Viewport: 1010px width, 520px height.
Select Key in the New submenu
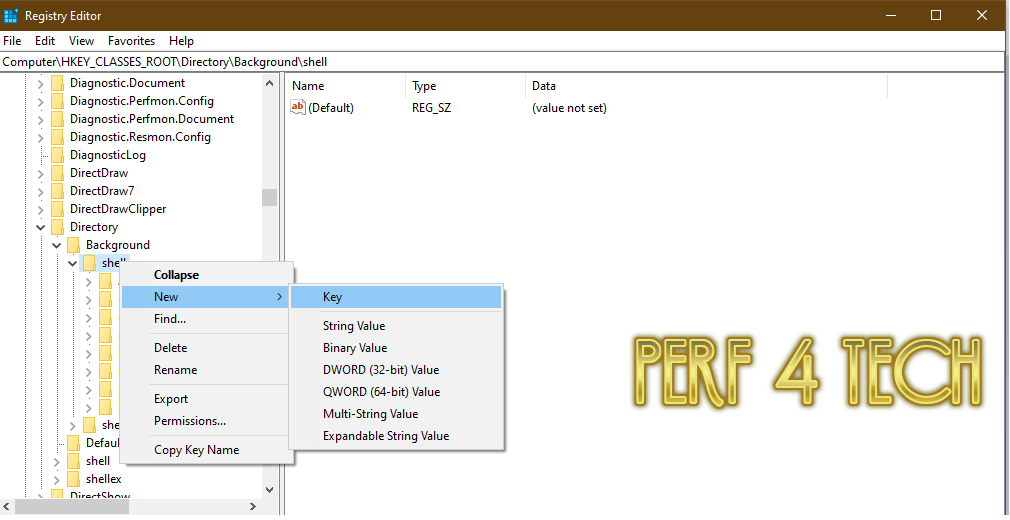pos(395,297)
